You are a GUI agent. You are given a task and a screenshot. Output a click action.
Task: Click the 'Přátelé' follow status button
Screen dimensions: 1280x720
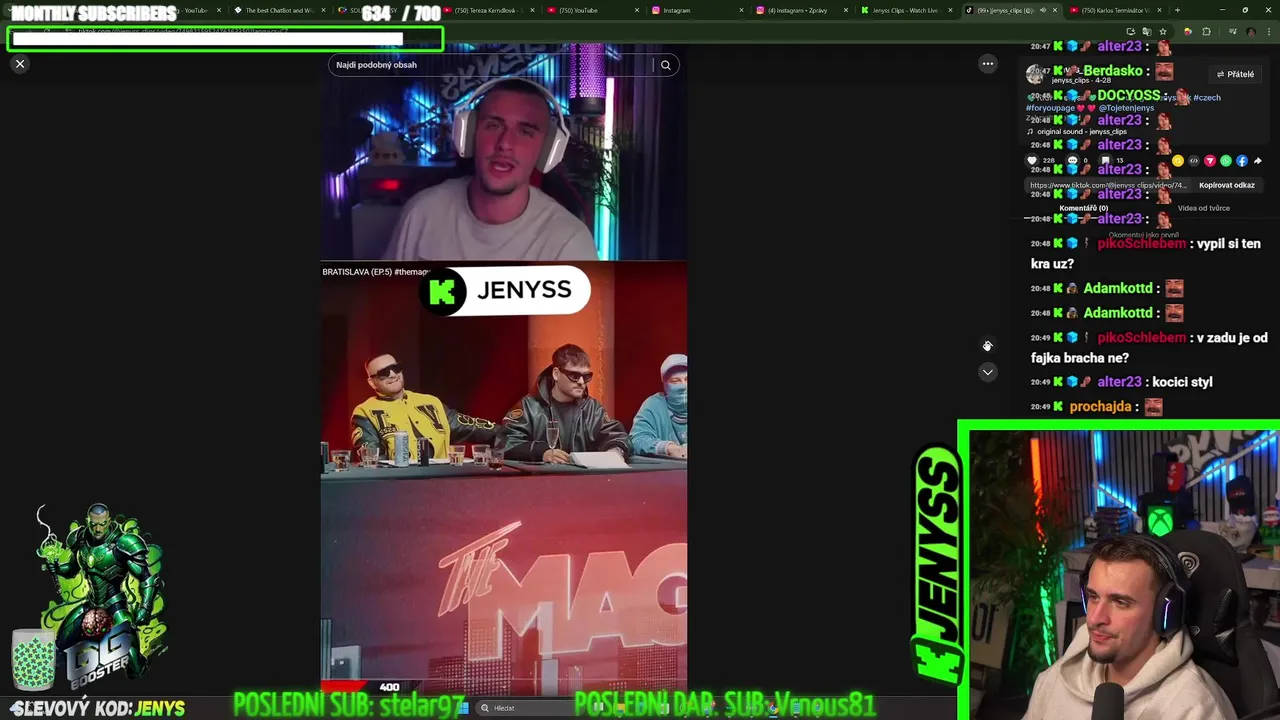point(1235,74)
